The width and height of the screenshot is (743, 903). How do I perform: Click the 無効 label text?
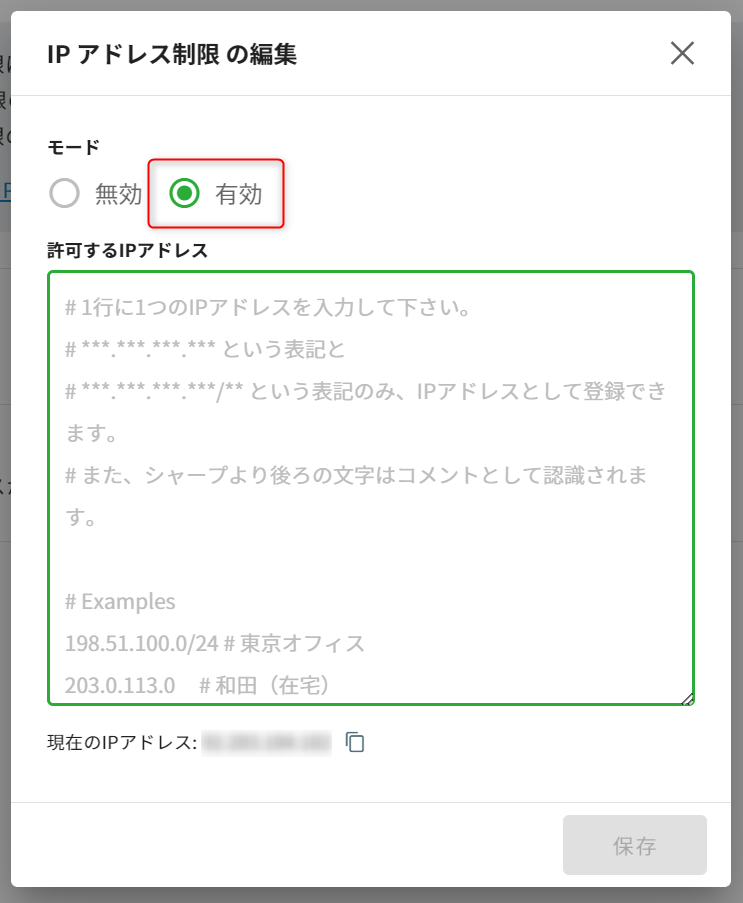coord(118,194)
